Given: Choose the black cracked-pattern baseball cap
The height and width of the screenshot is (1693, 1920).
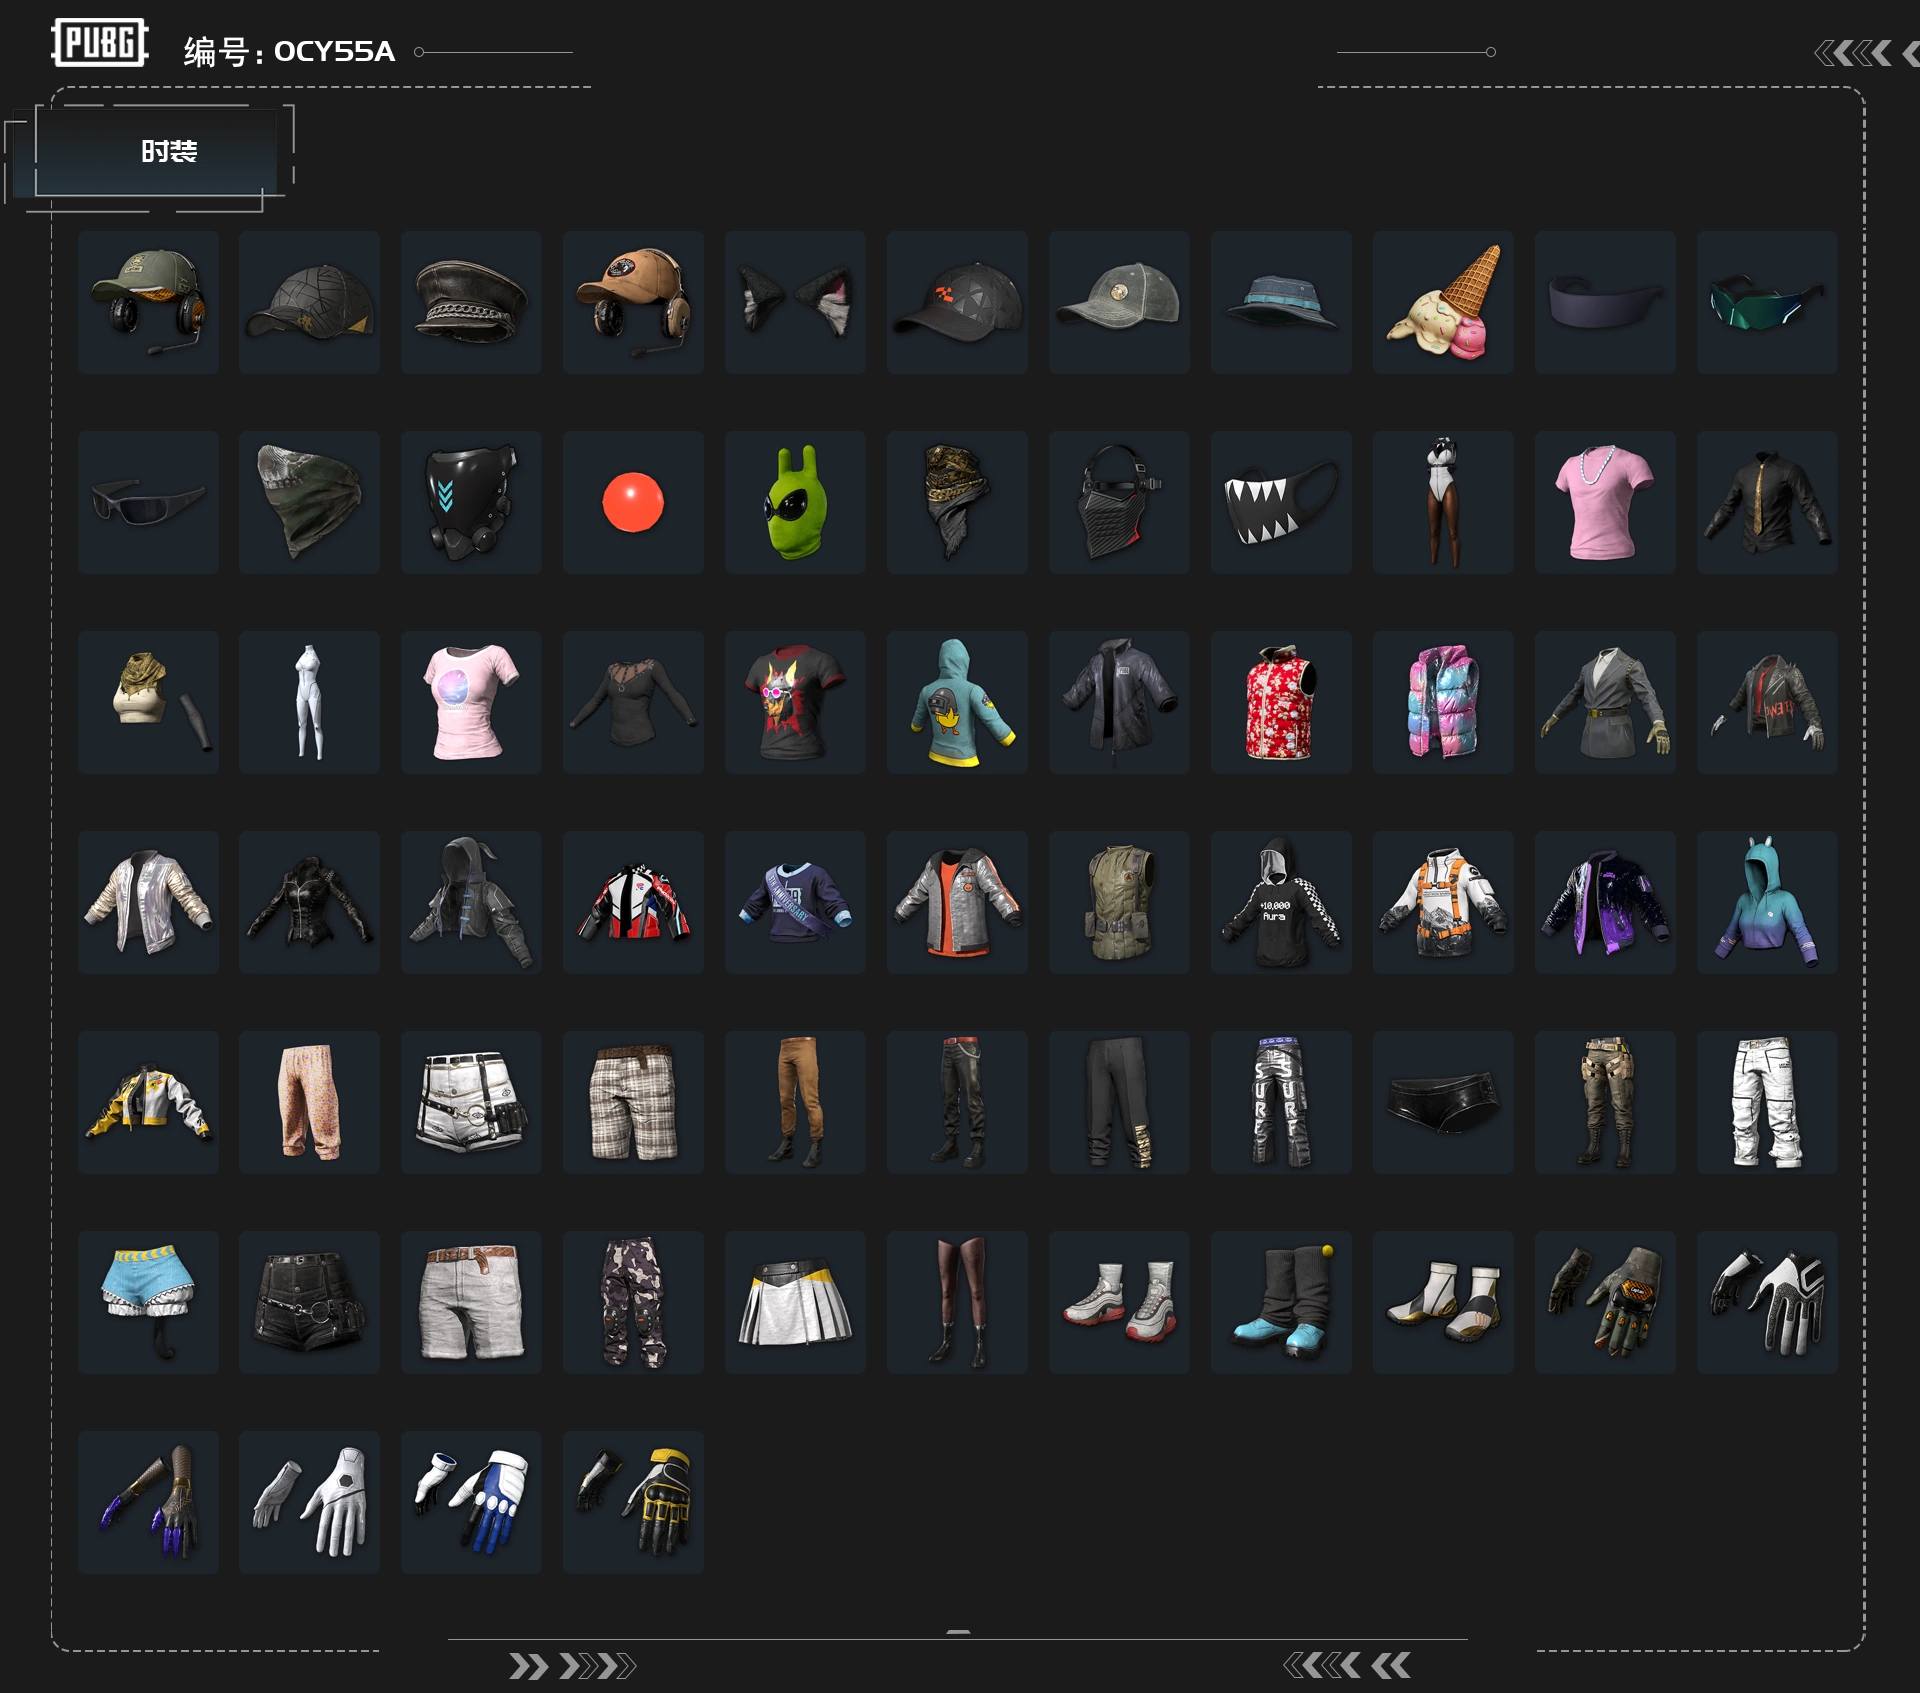Looking at the screenshot, I should pos(309,302).
